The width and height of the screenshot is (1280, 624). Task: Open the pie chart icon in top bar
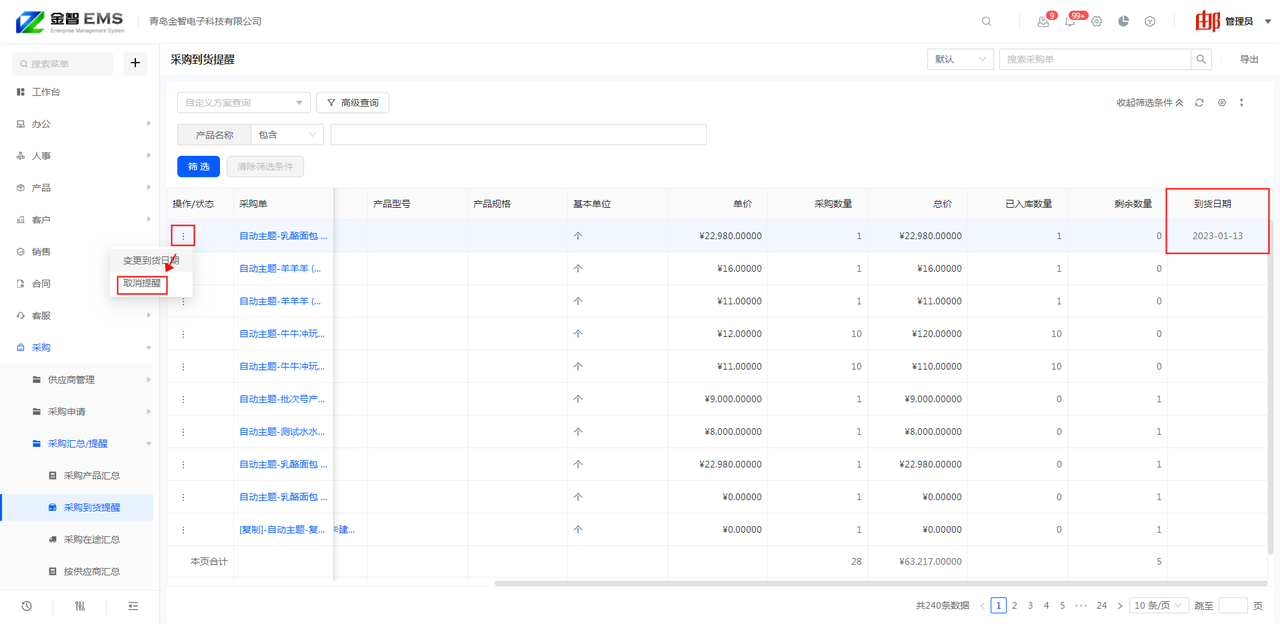click(x=1124, y=21)
